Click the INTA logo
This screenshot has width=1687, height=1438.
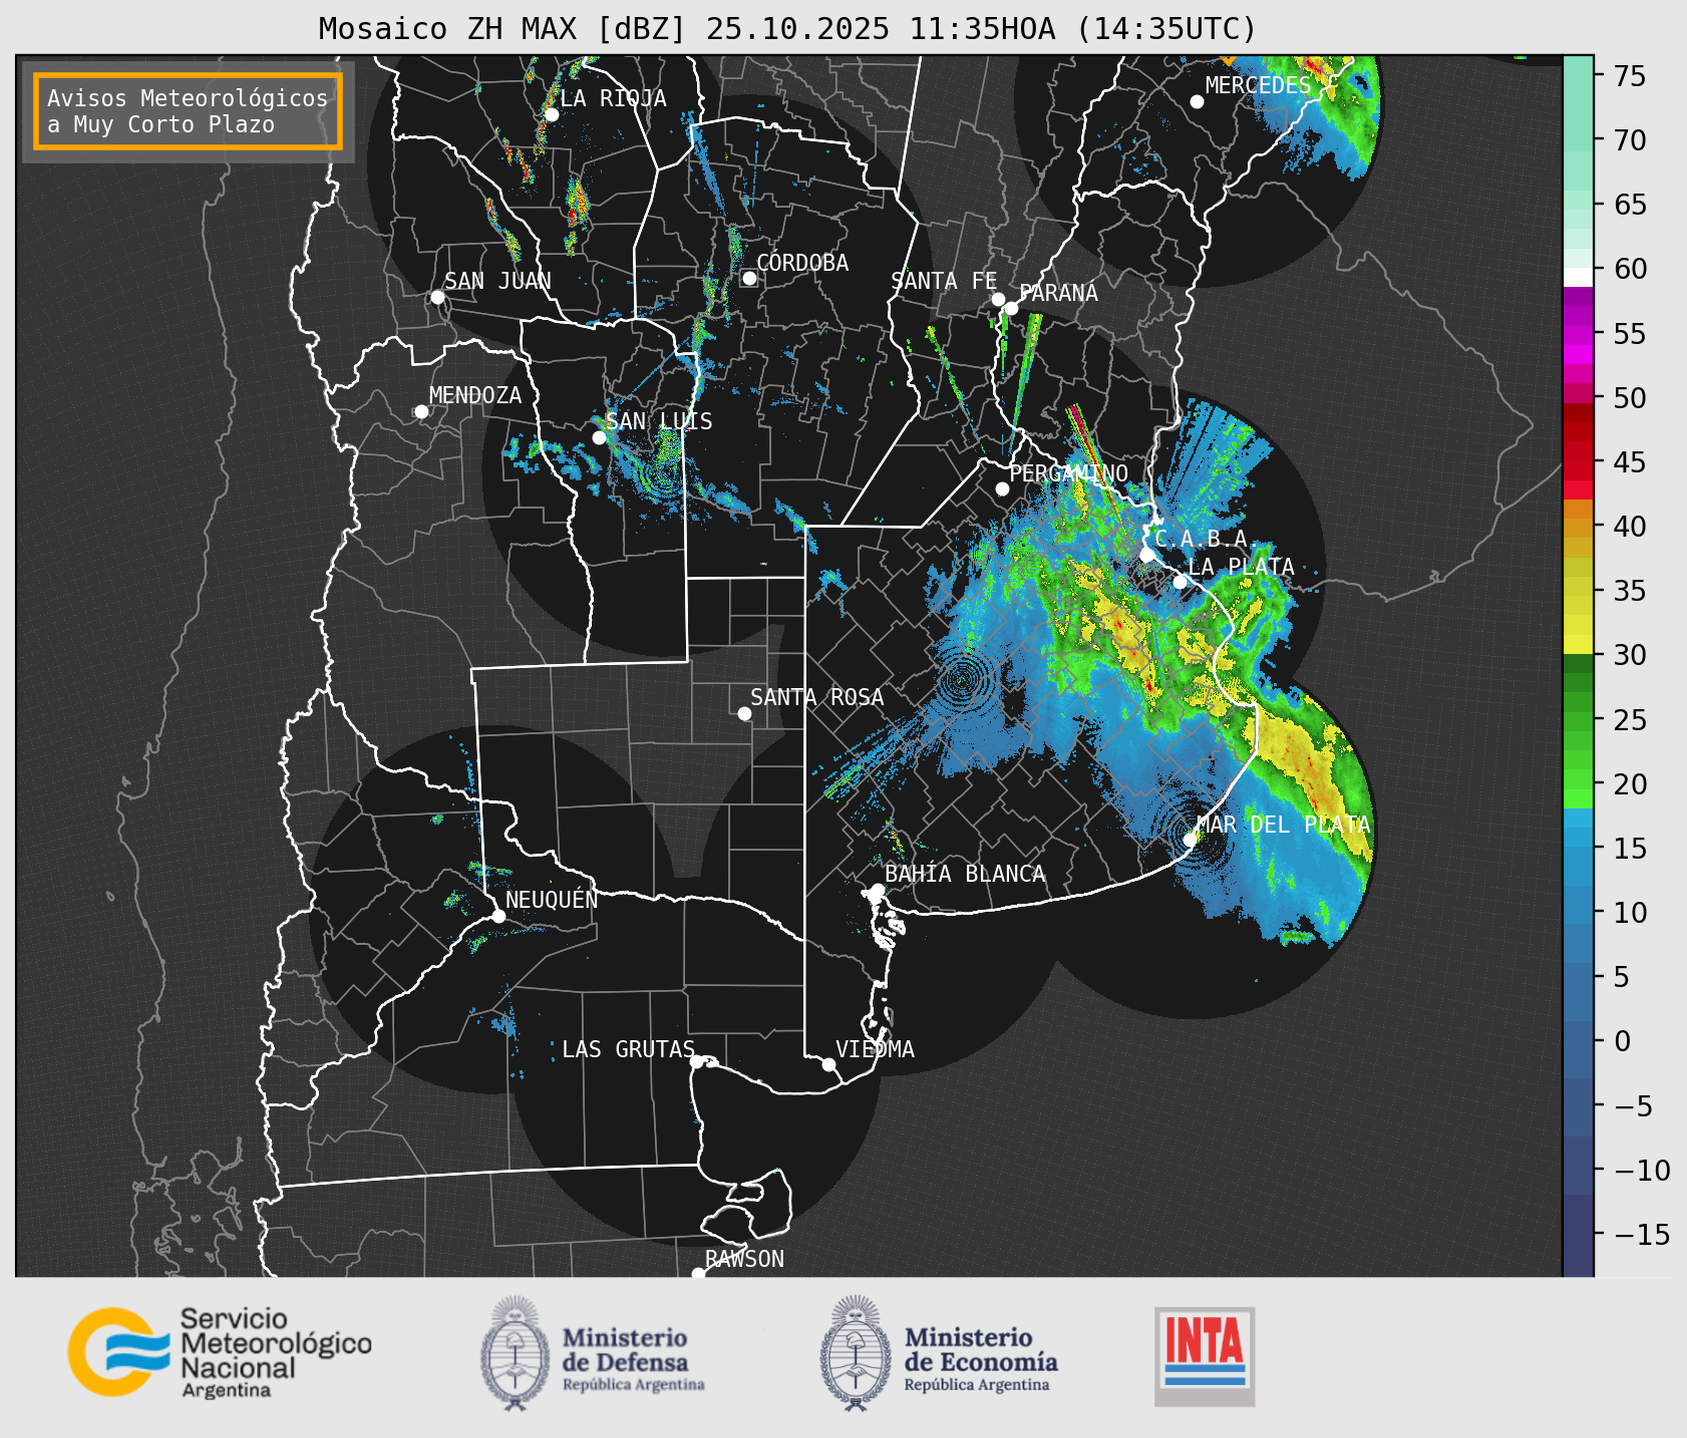pos(1204,1356)
